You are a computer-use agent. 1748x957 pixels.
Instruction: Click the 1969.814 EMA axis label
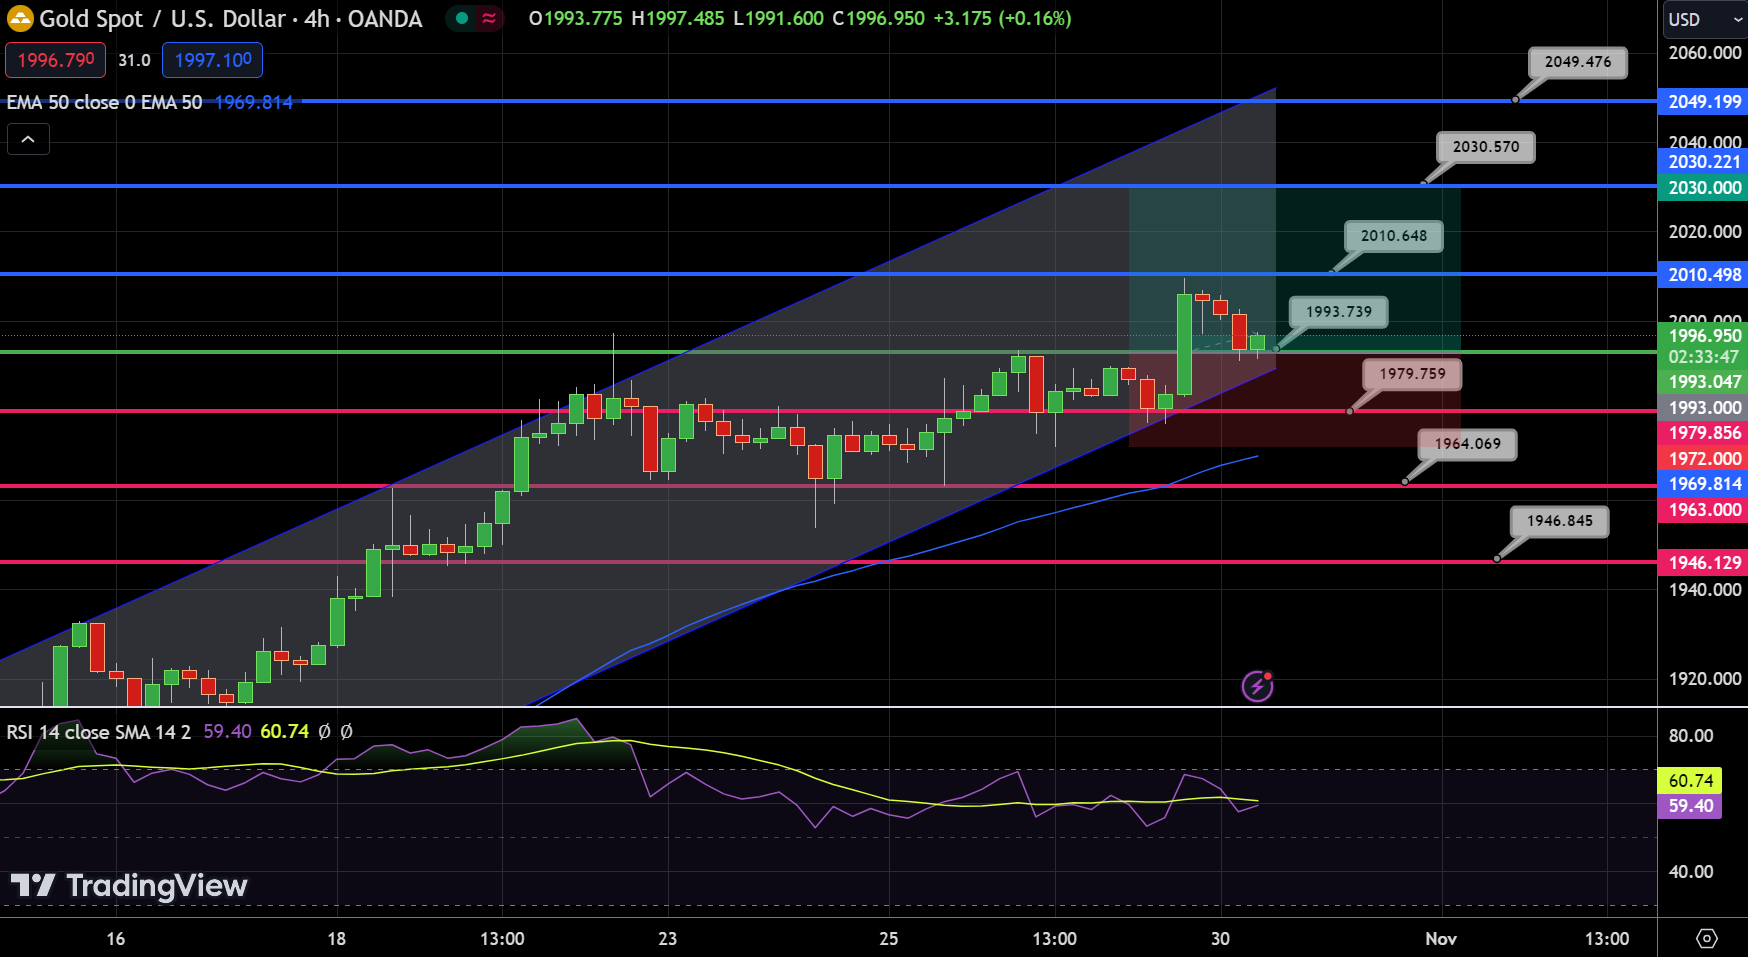pyautogui.click(x=1704, y=484)
